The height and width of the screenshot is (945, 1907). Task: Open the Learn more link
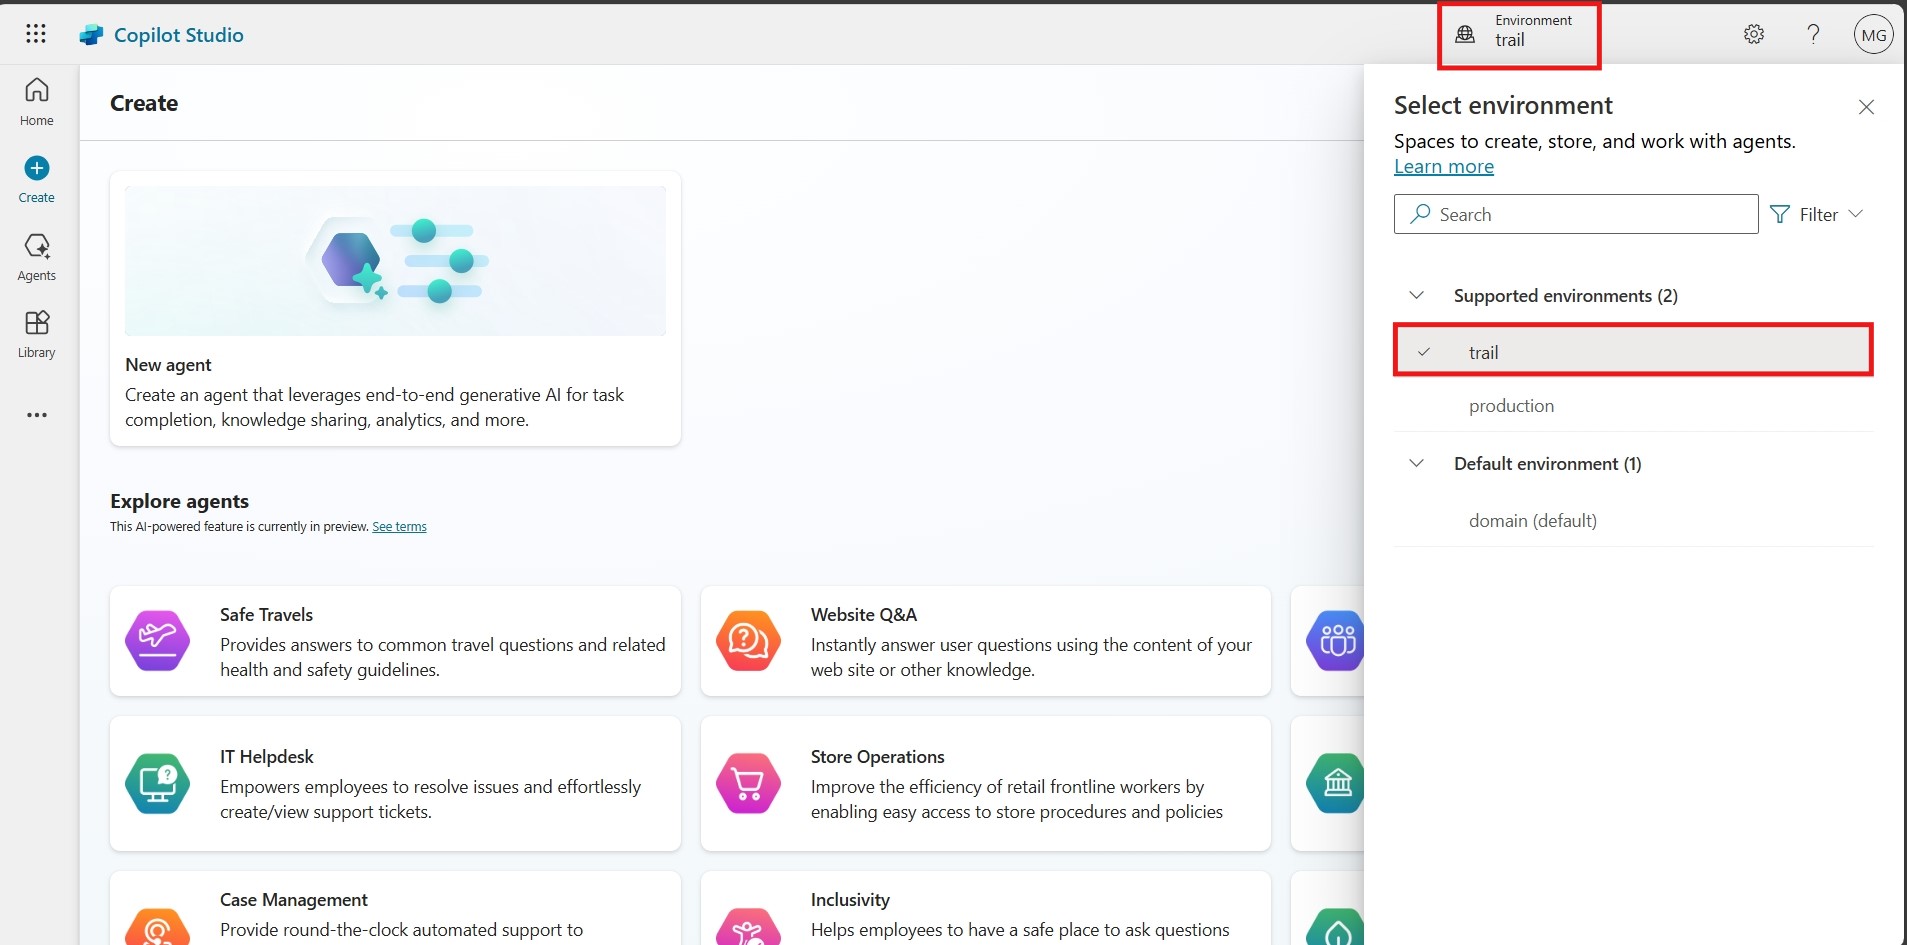1443,167
